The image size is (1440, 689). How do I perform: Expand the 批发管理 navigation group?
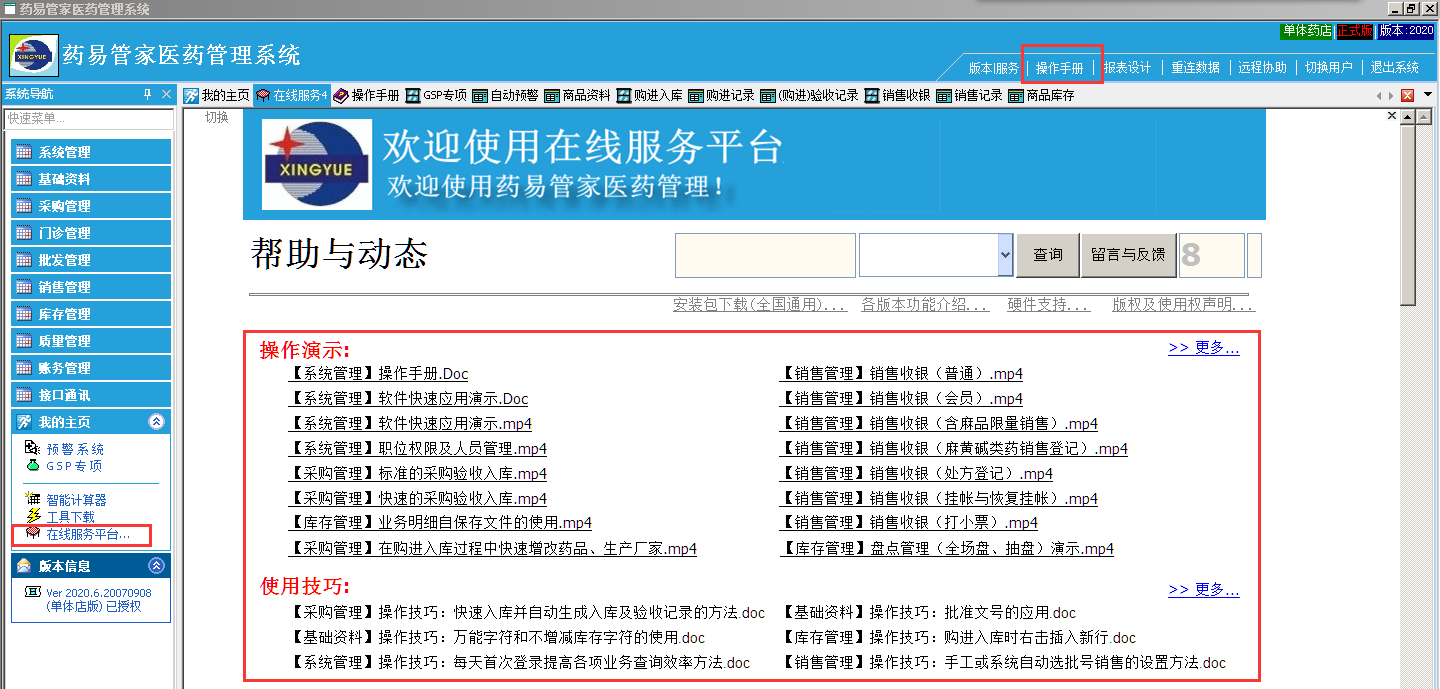(91, 261)
